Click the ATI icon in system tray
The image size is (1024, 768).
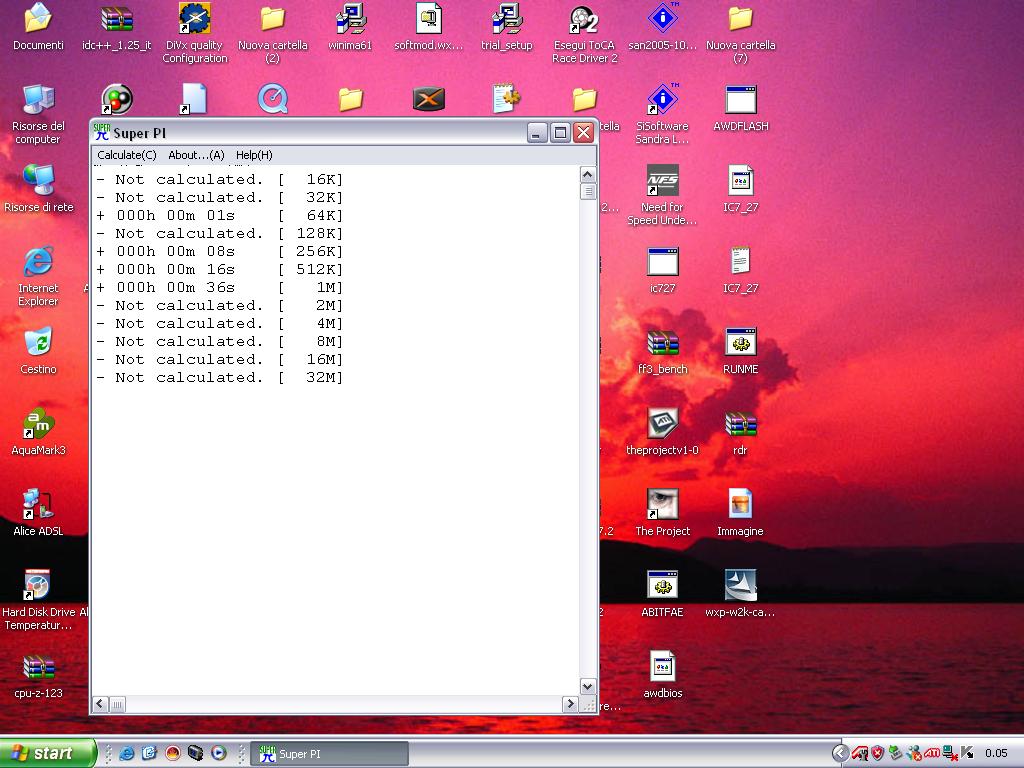pyautogui.click(x=931, y=753)
